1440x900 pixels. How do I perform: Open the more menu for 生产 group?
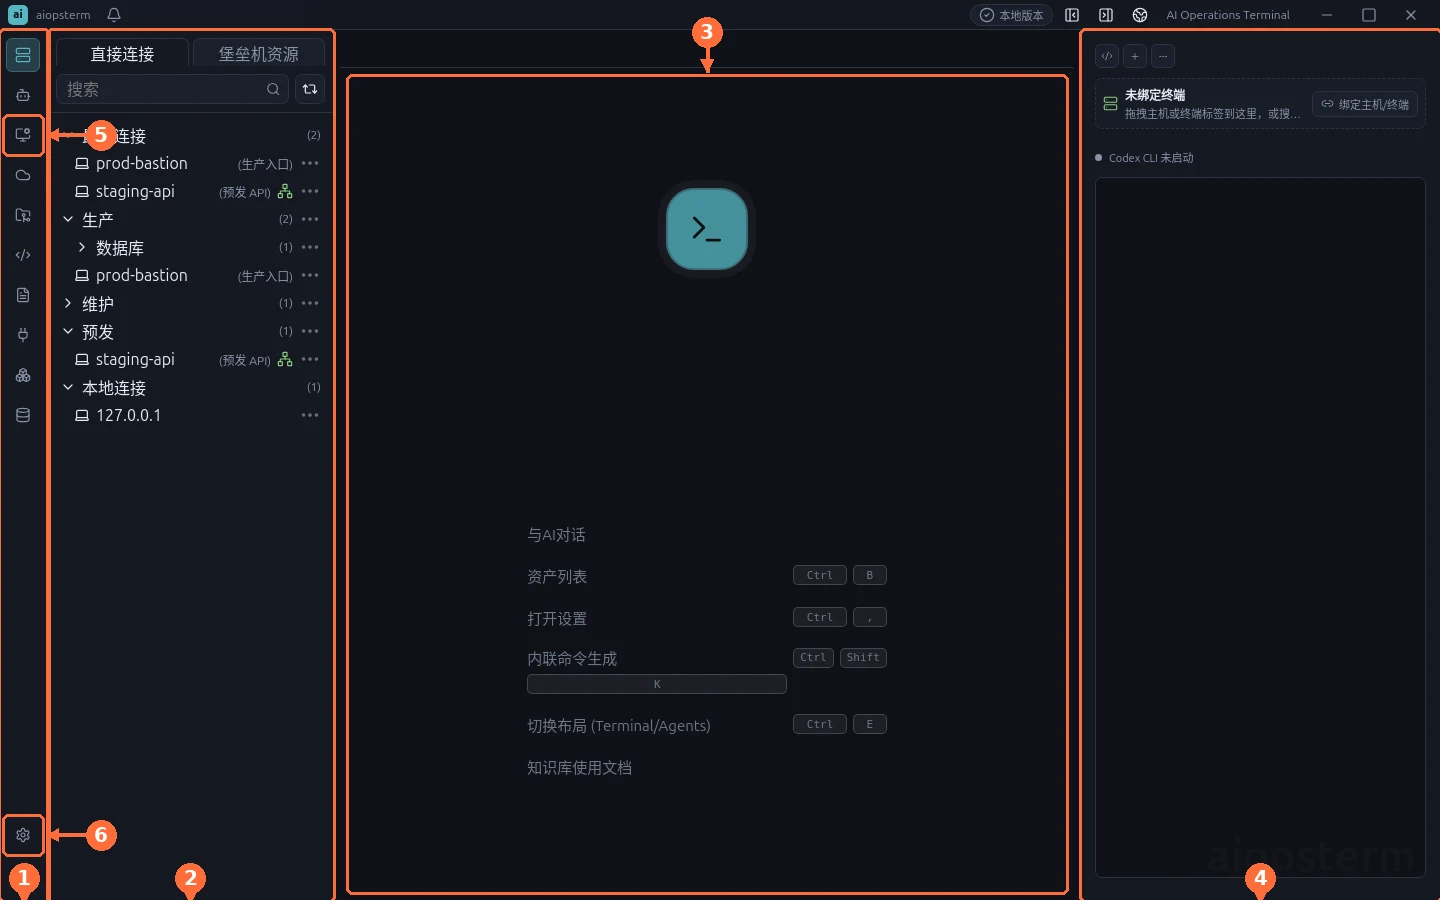310,219
